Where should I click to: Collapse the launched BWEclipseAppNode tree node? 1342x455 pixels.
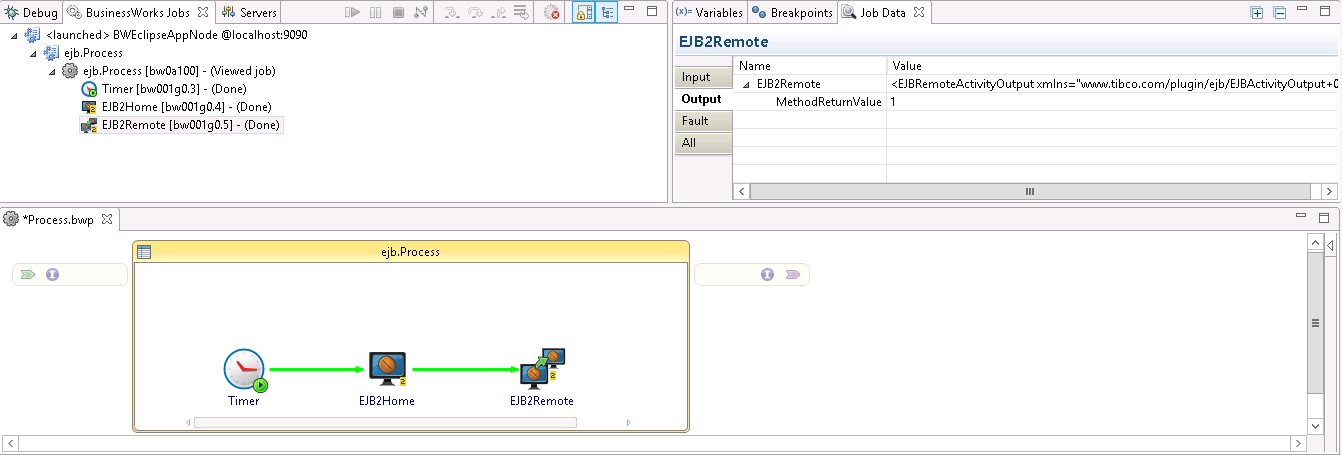[x=14, y=35]
